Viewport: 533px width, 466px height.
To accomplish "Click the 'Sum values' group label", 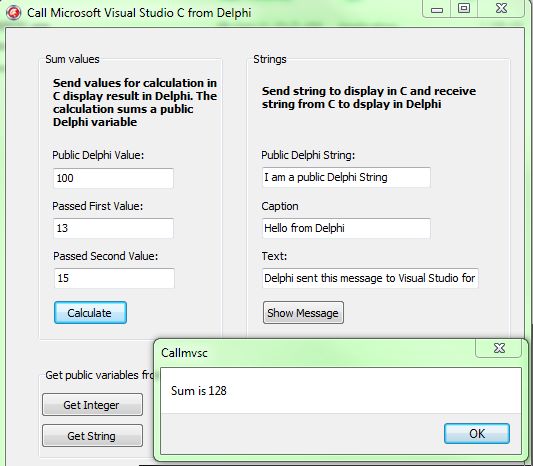I will pyautogui.click(x=72, y=59).
